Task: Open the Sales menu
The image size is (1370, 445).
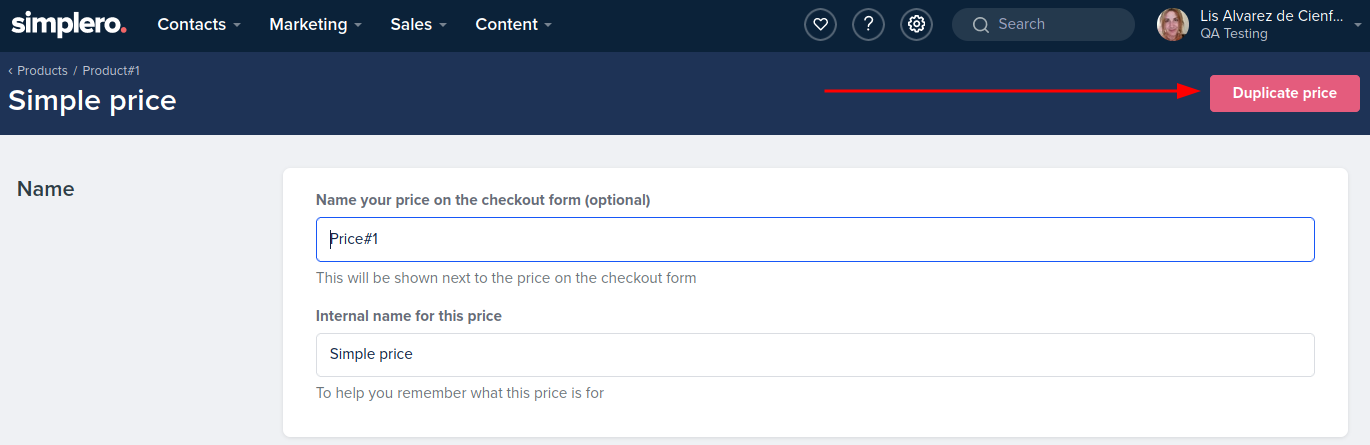Action: click(x=418, y=24)
